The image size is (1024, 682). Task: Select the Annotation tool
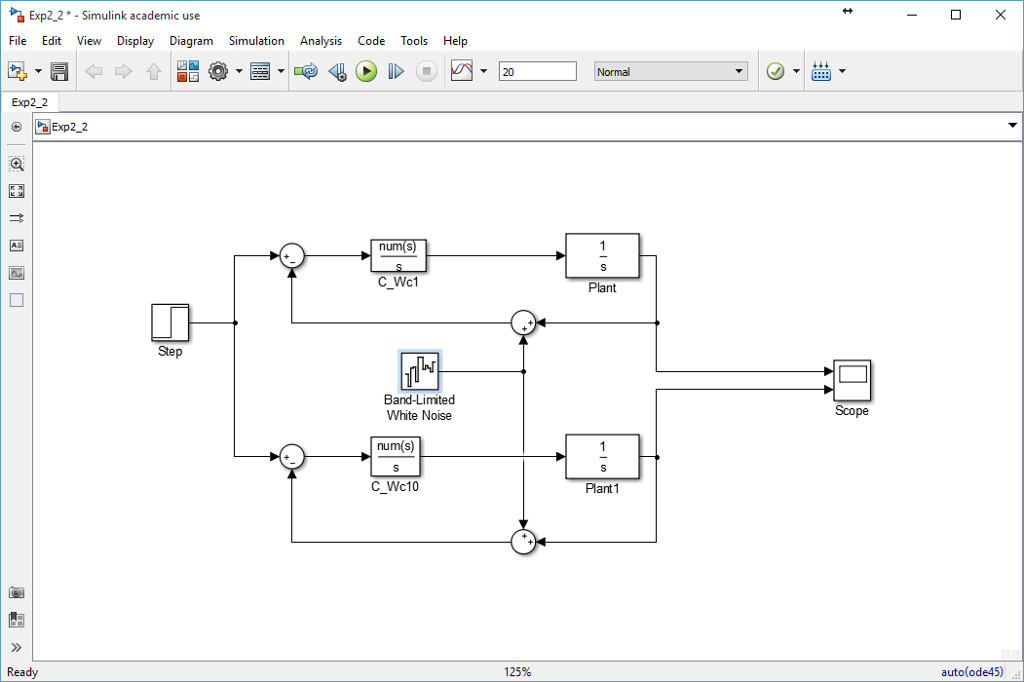[x=16, y=245]
